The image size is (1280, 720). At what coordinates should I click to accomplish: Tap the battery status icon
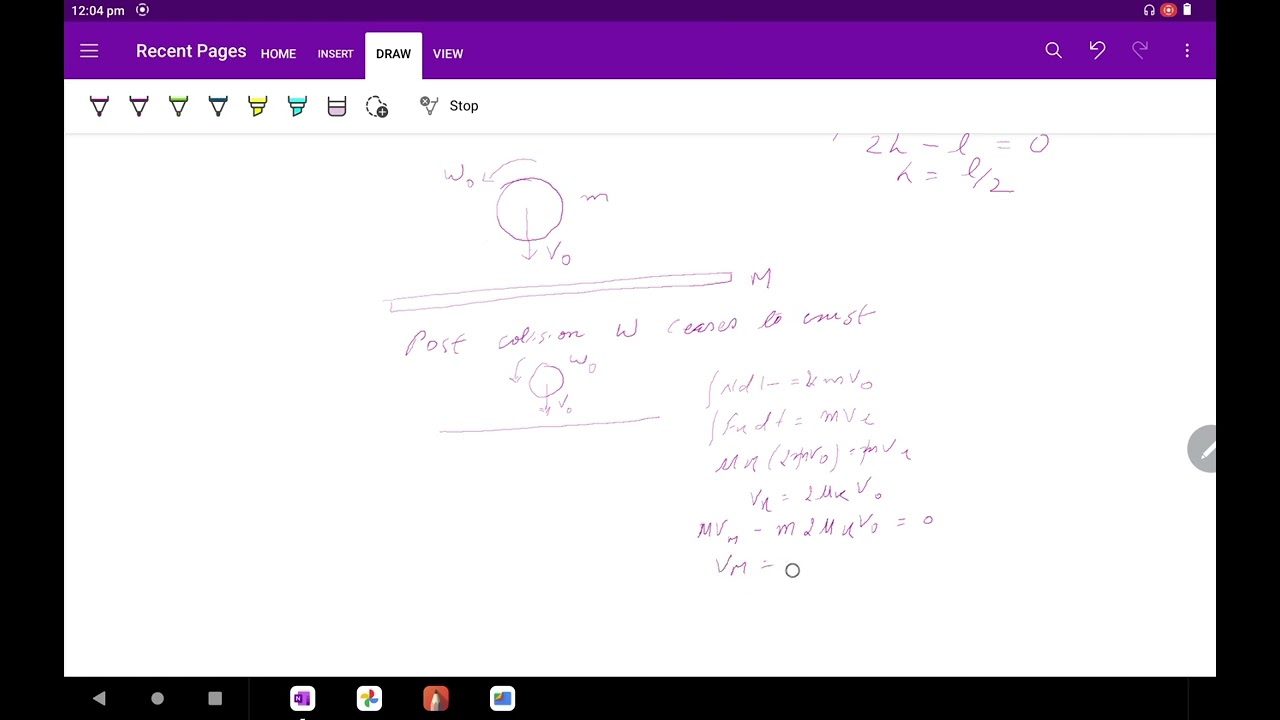pos(1187,10)
